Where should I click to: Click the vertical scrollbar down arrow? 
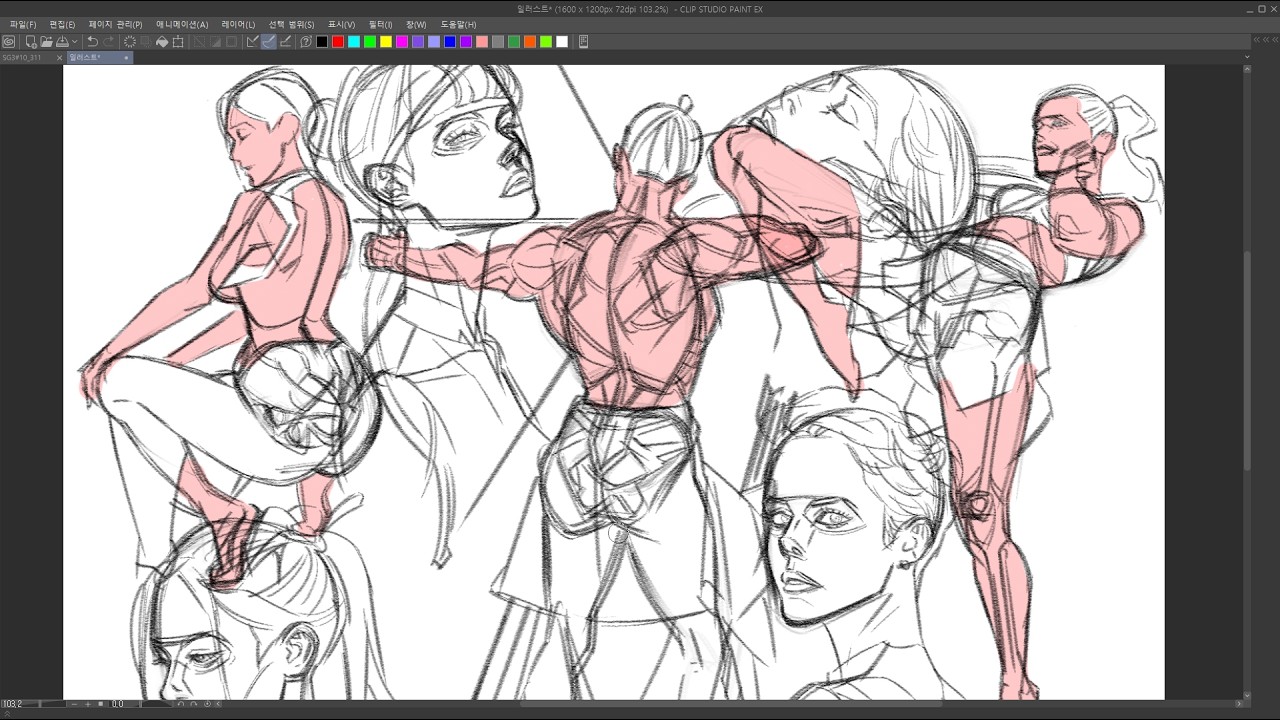(x=1247, y=695)
